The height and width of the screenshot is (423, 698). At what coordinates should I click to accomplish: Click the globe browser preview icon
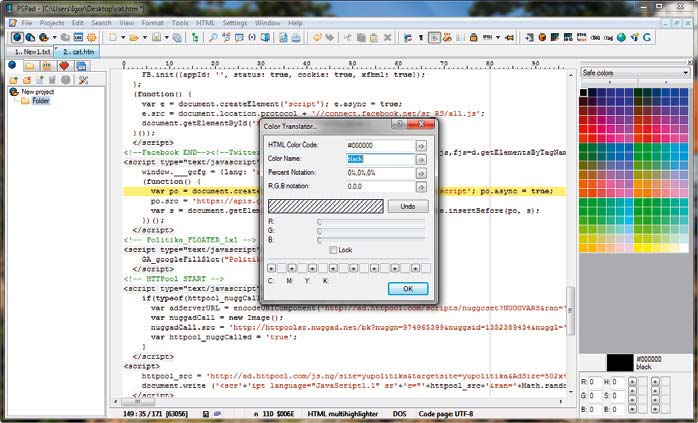(621, 37)
